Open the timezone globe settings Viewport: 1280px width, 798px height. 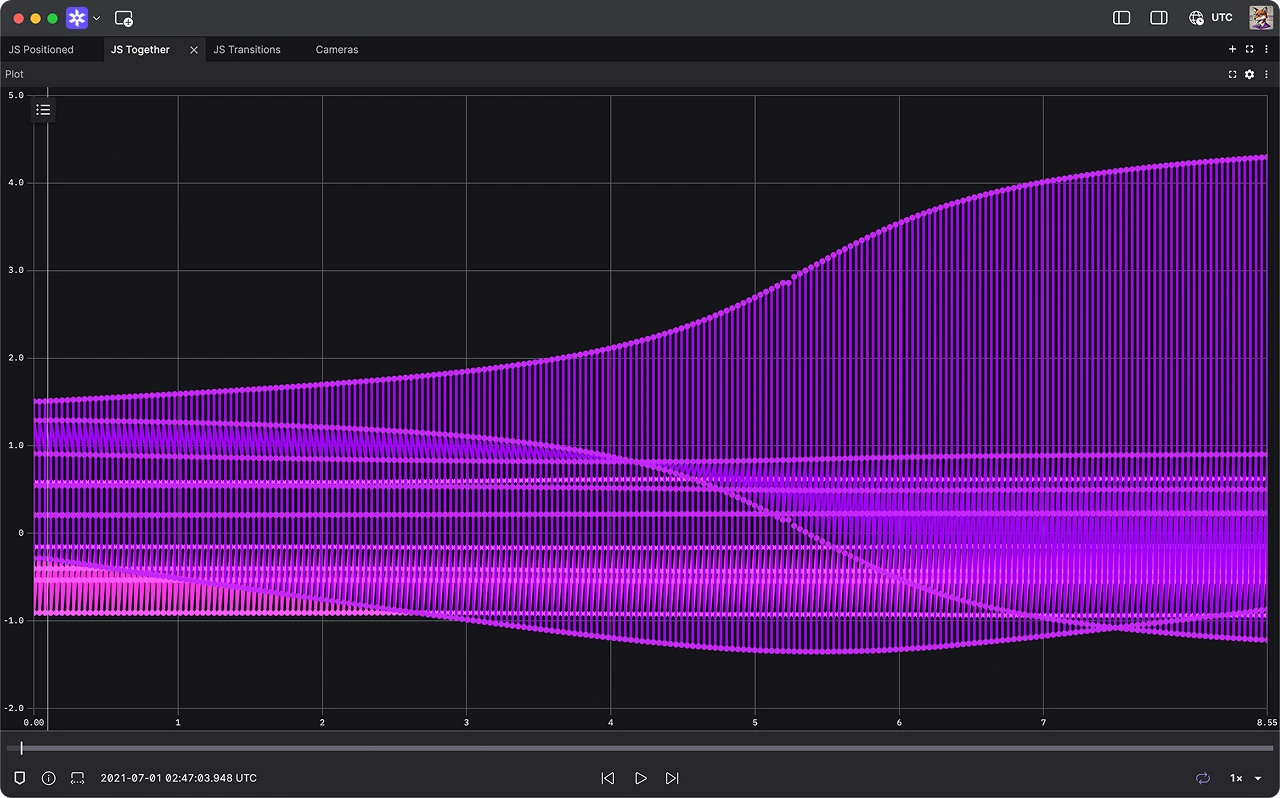click(1196, 18)
